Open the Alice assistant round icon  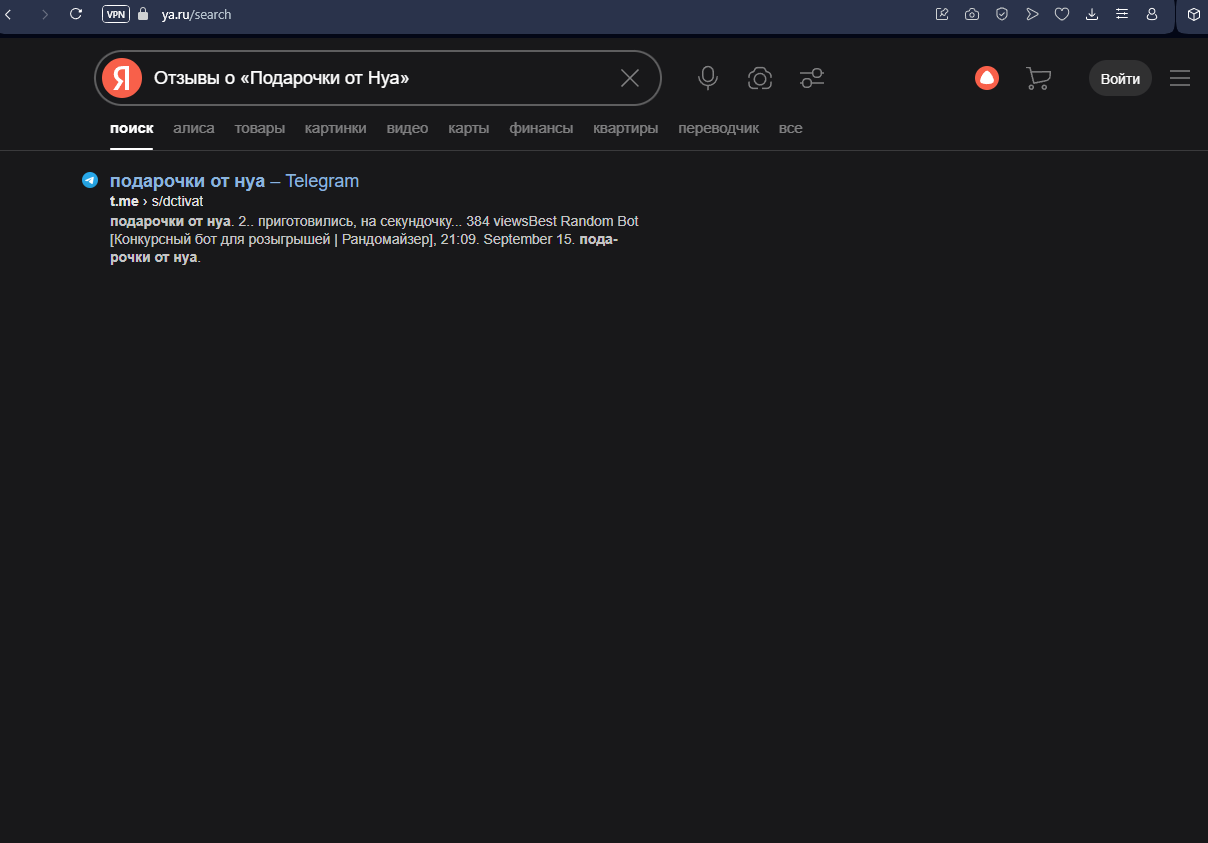tap(987, 78)
